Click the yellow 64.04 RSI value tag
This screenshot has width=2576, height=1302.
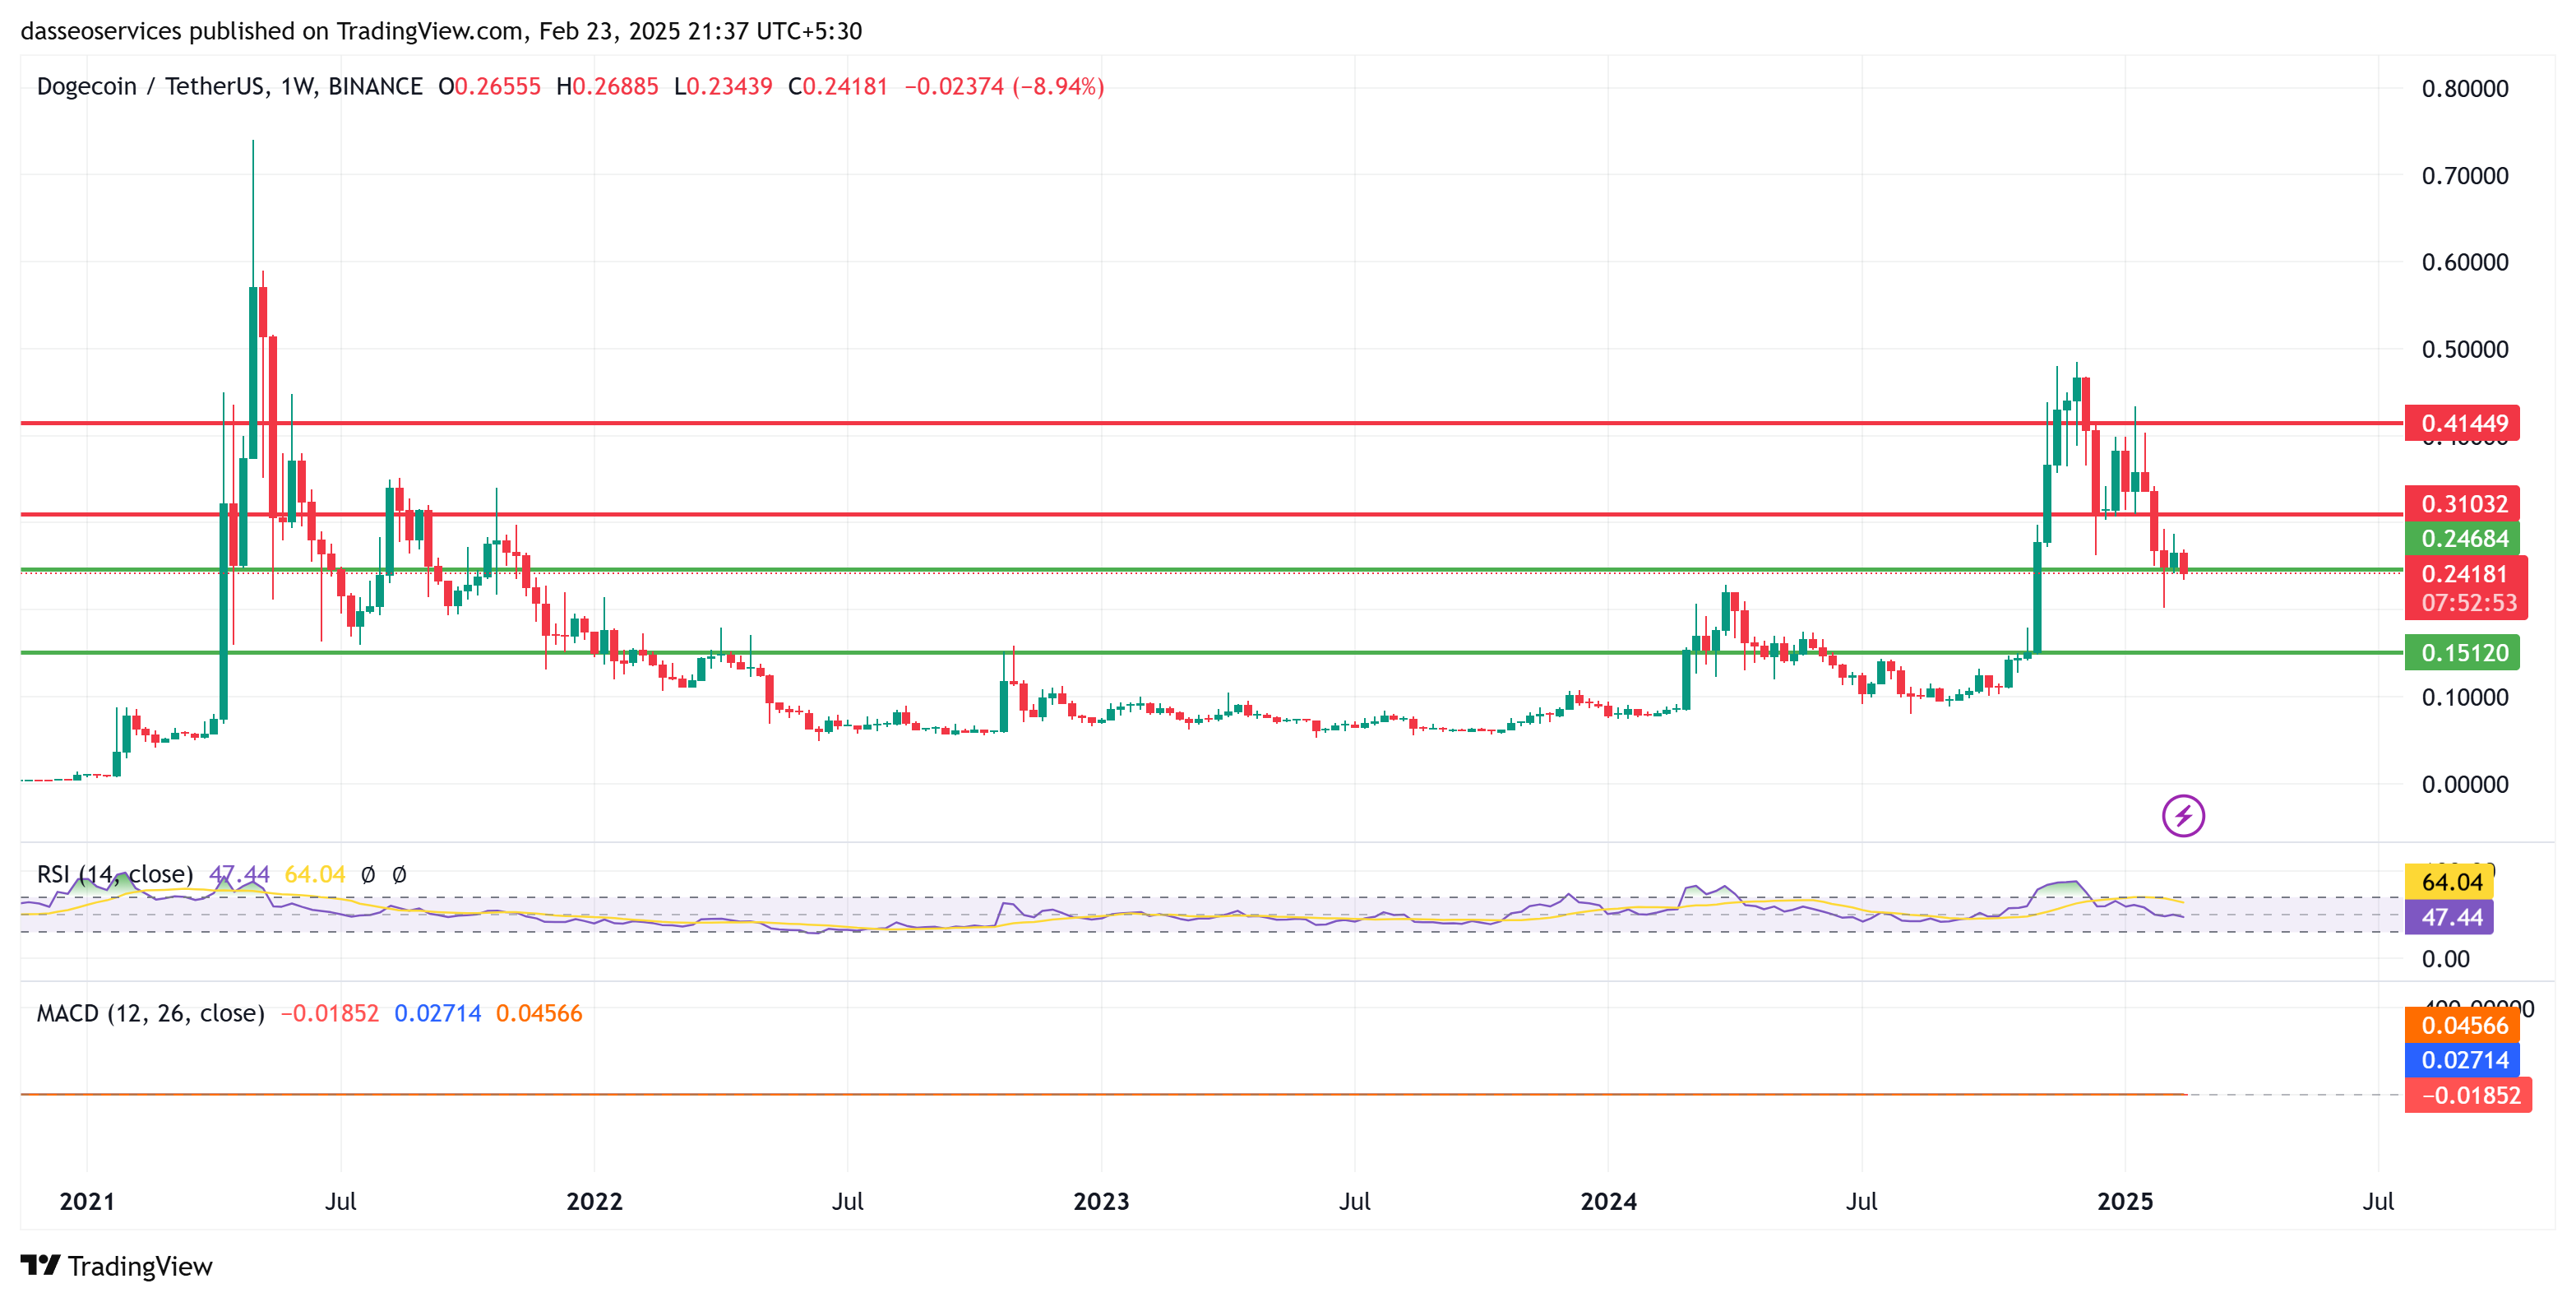pos(2450,881)
